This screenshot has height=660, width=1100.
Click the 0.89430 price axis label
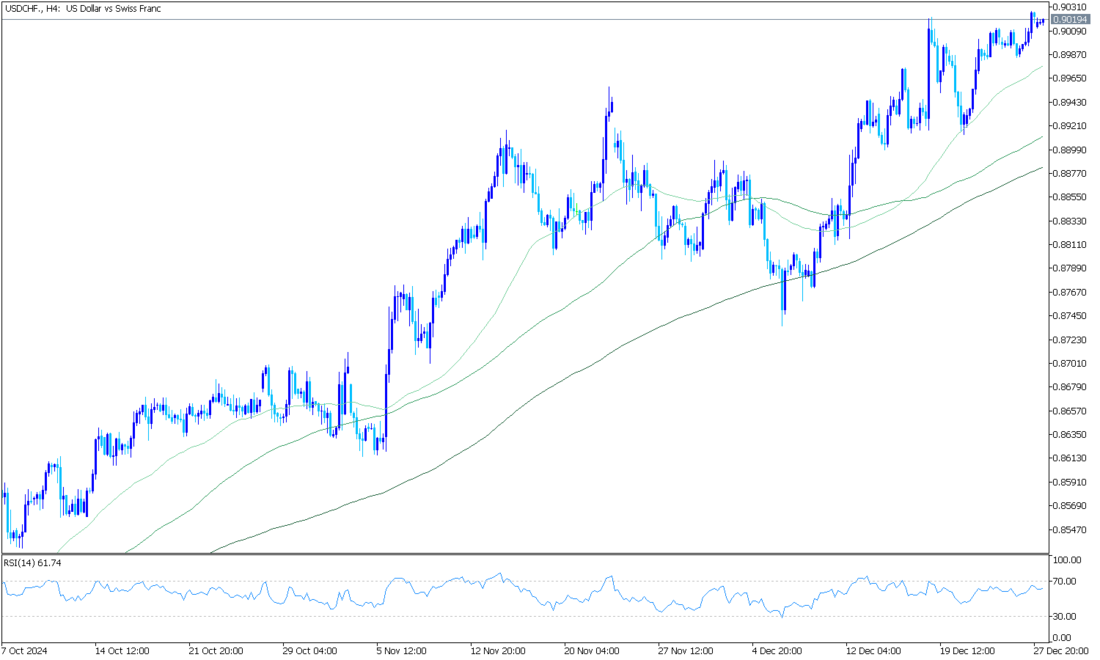pos(1069,102)
